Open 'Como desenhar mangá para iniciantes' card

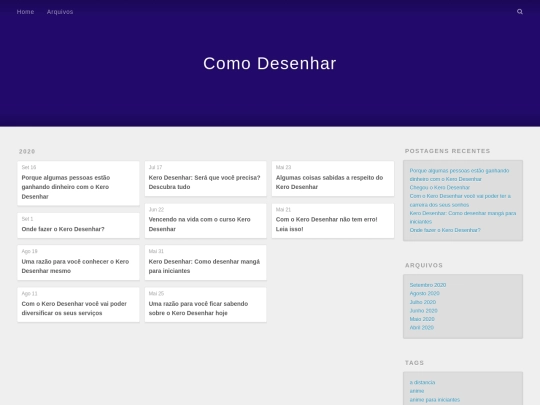tap(206, 262)
